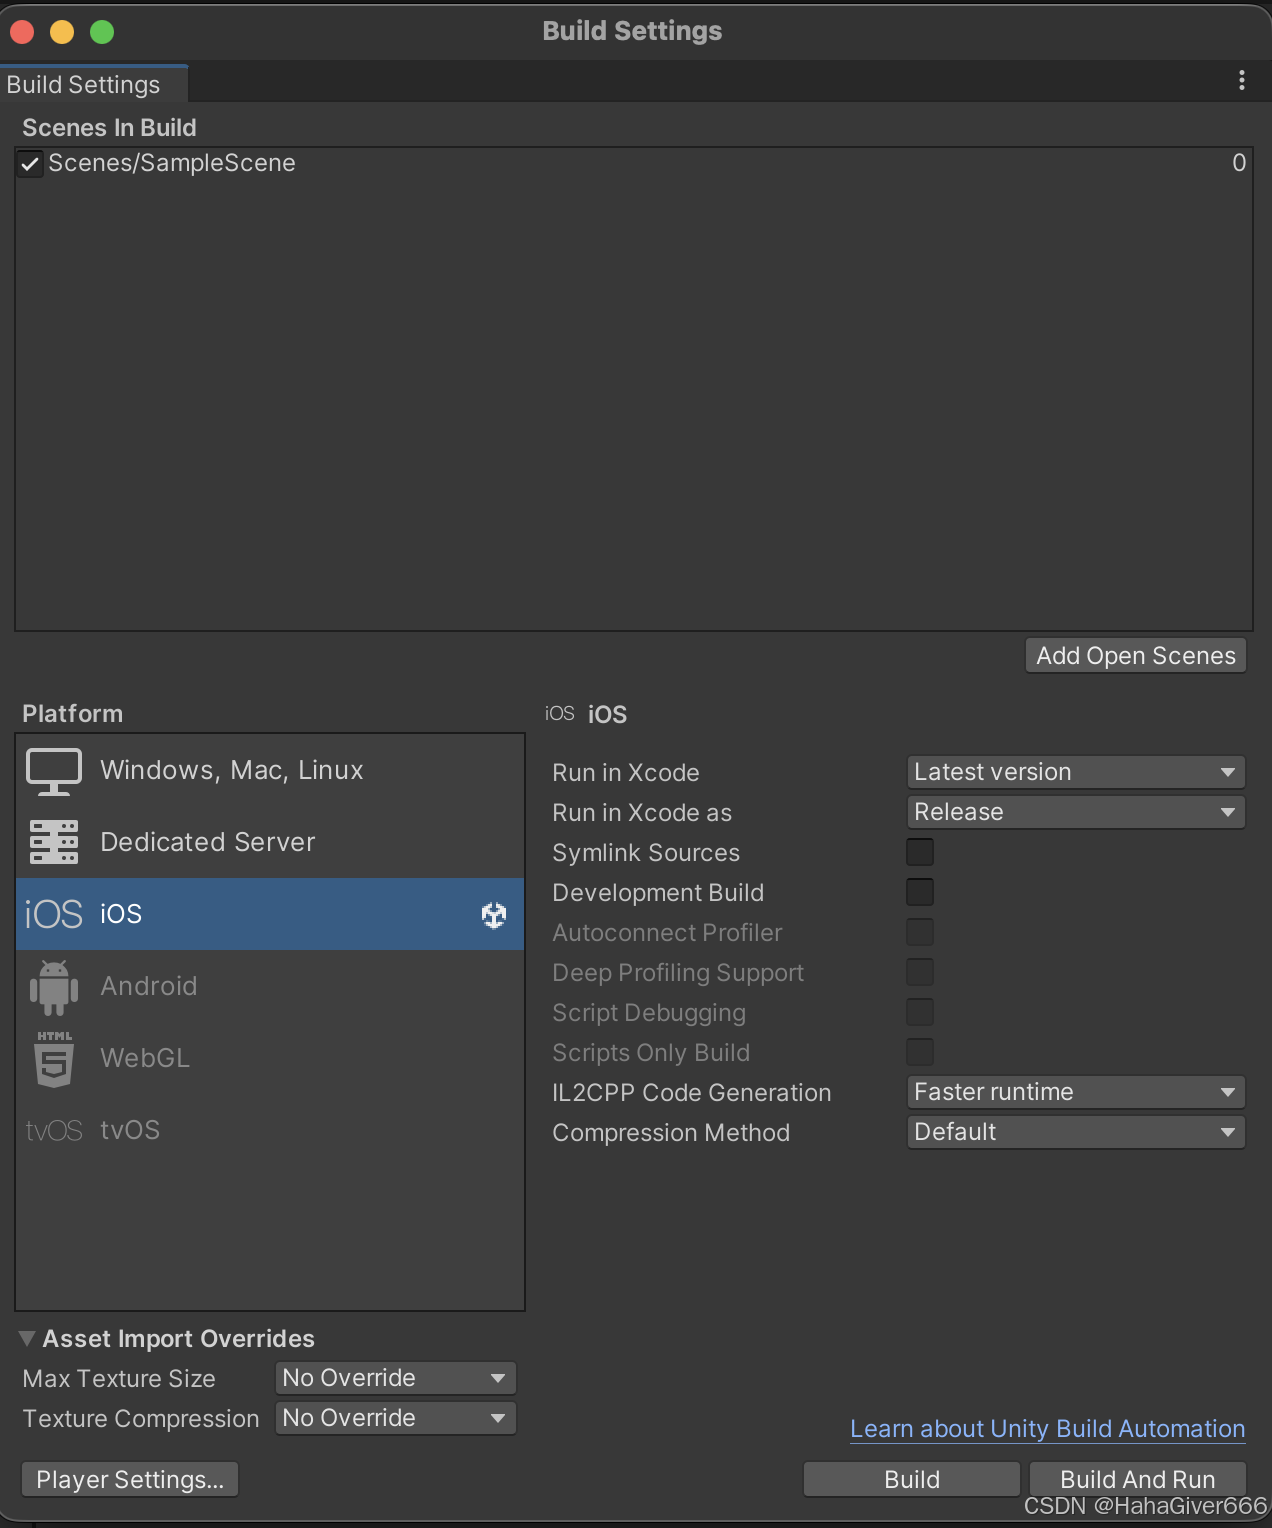Enable the Symlink Sources checkbox
1272x1528 pixels.
click(920, 852)
